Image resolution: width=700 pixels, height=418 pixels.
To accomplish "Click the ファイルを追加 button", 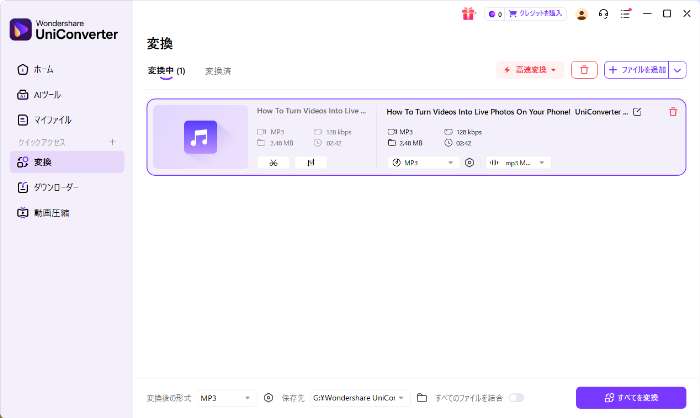I will [x=637, y=70].
